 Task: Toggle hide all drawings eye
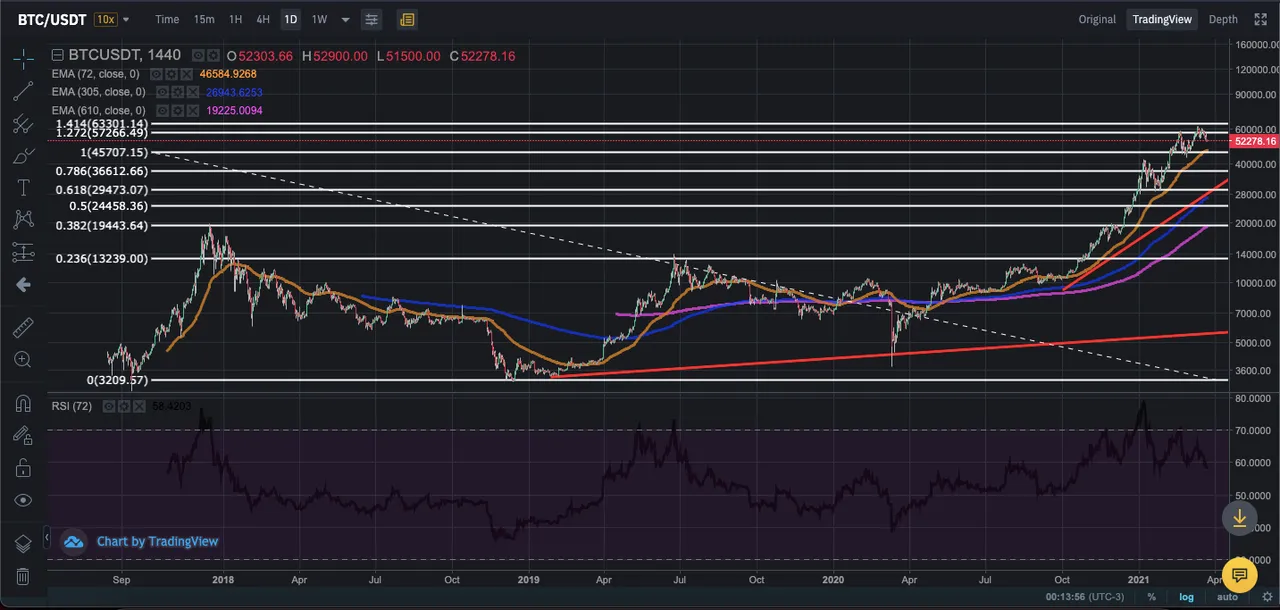(x=23, y=499)
